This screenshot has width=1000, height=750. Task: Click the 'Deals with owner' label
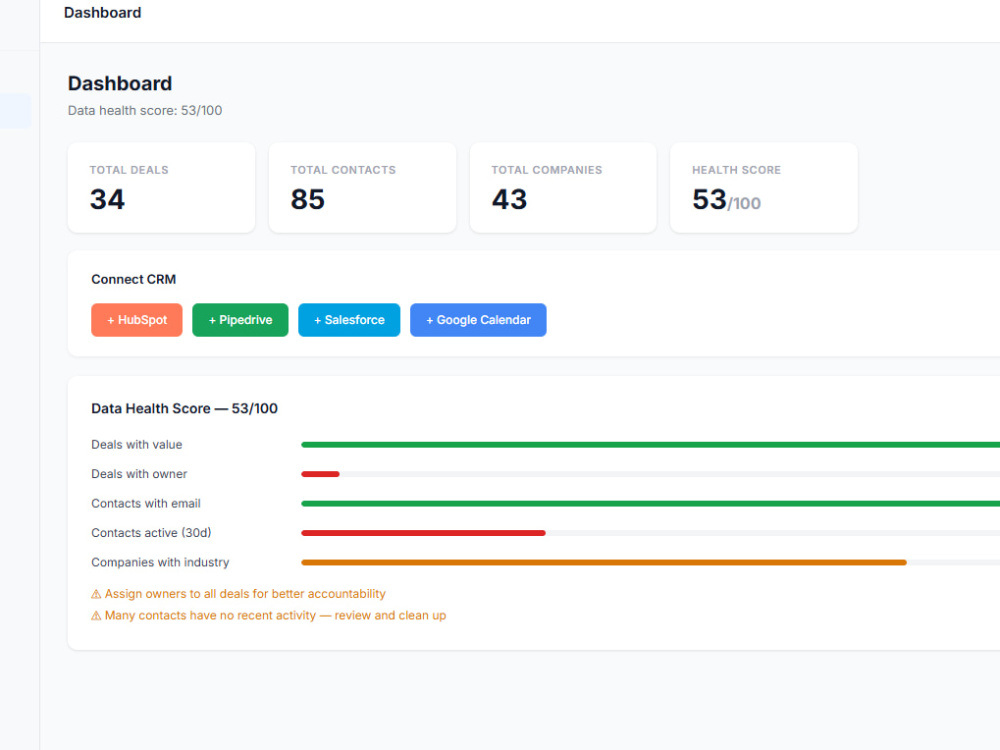click(x=139, y=474)
